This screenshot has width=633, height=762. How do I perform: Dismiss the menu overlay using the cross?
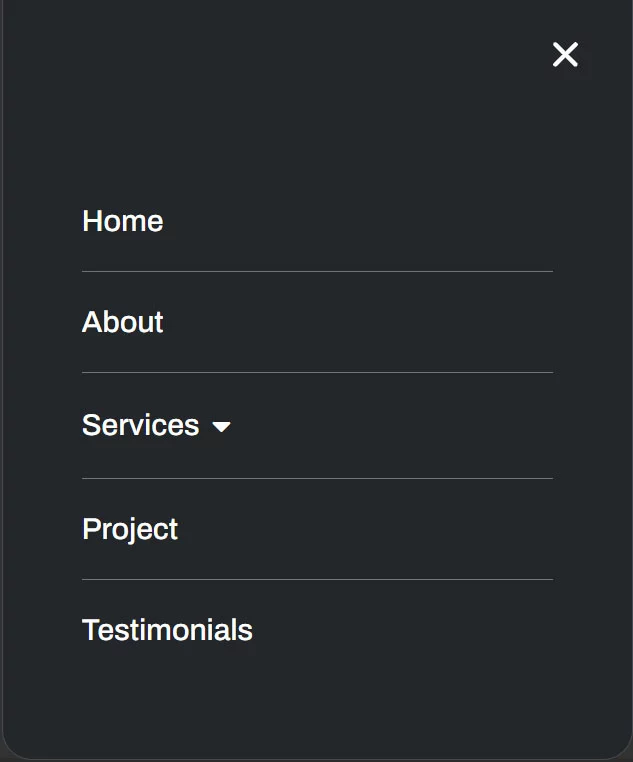565,55
